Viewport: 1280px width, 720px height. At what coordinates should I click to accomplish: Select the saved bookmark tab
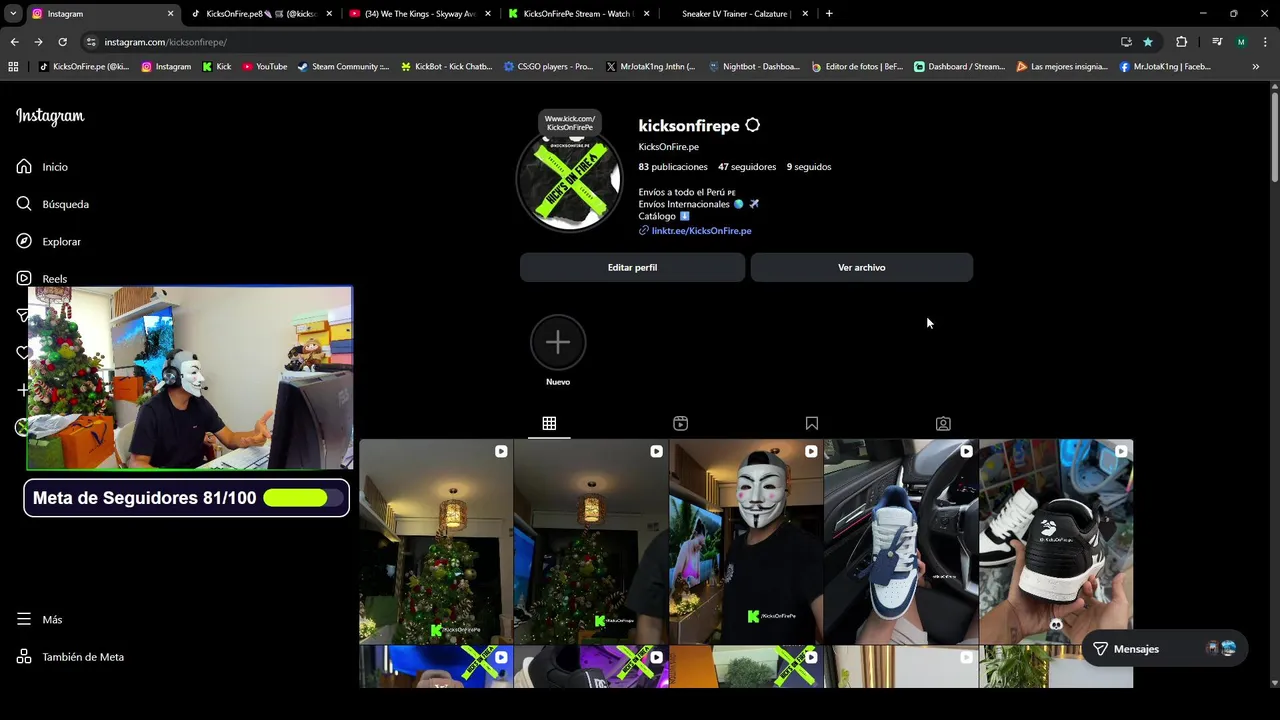(811, 423)
